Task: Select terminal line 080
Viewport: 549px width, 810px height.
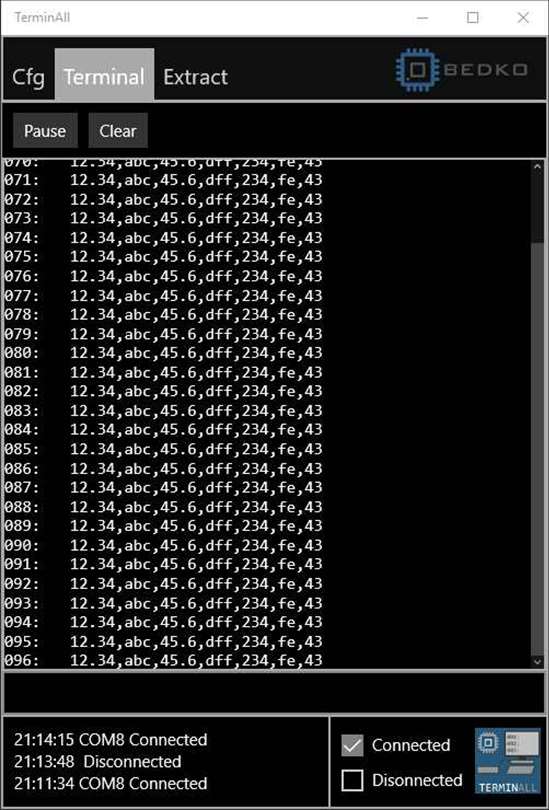Action: coord(163,353)
